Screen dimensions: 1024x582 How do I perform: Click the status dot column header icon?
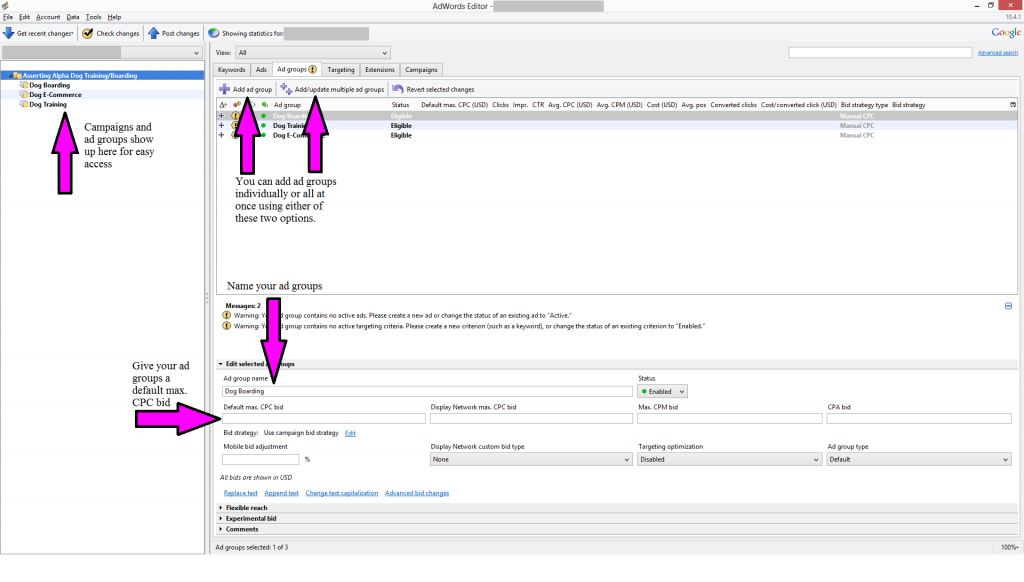pyautogui.click(x=264, y=105)
